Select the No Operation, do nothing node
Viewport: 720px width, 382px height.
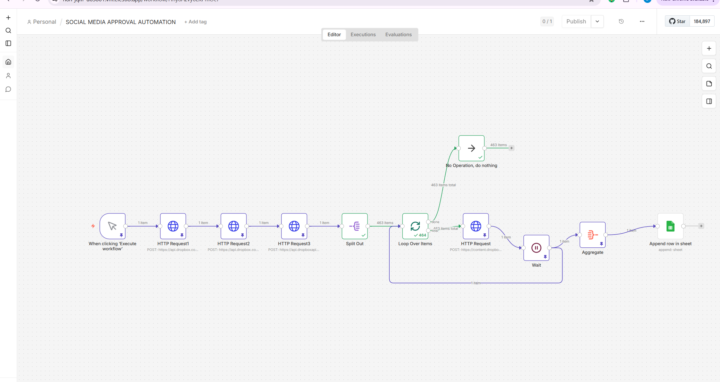[x=472, y=148]
